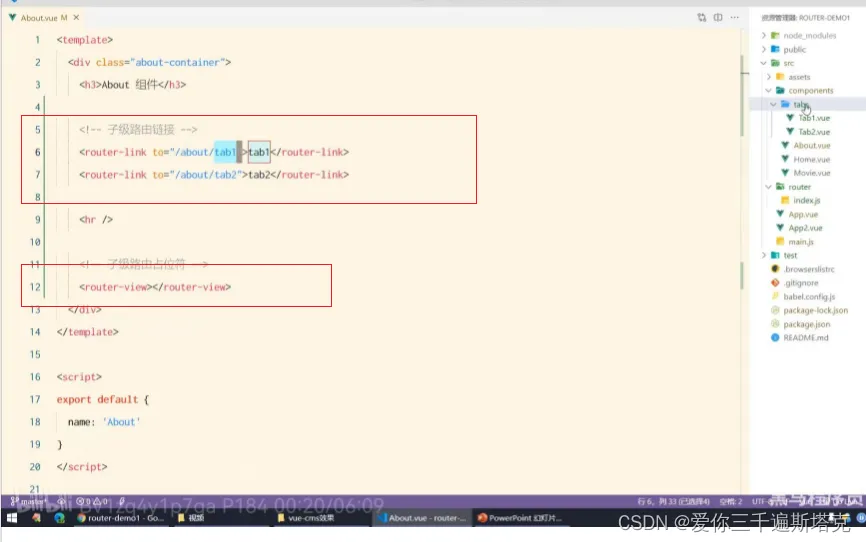Click the line and column position indicator
Screen dimensions: 866x542
pos(673,502)
